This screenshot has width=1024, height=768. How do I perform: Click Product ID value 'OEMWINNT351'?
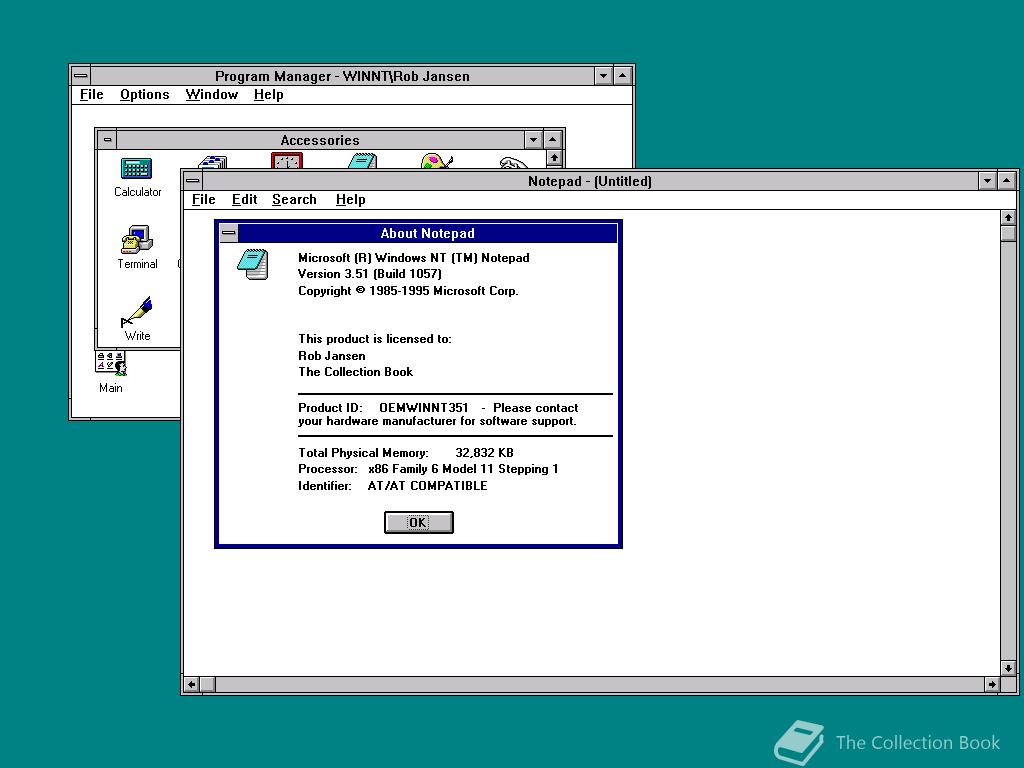[x=424, y=408]
